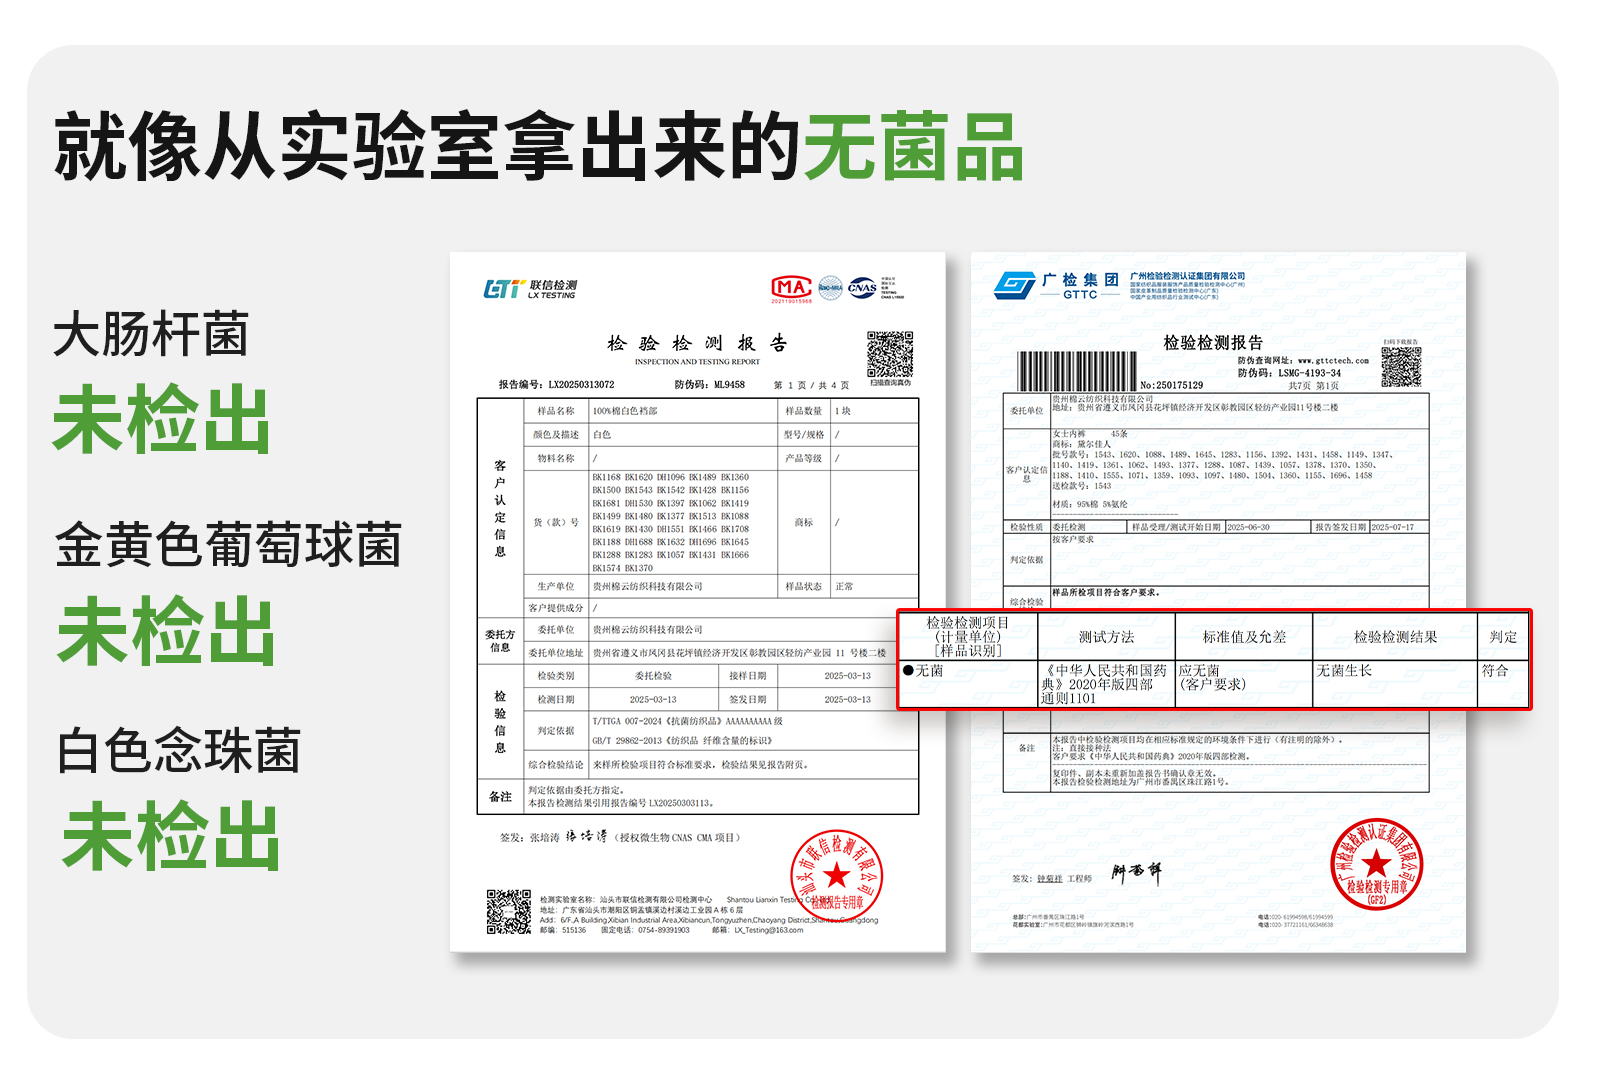Click the 判定 column header
The width and height of the screenshot is (1600, 1081).
[1503, 637]
